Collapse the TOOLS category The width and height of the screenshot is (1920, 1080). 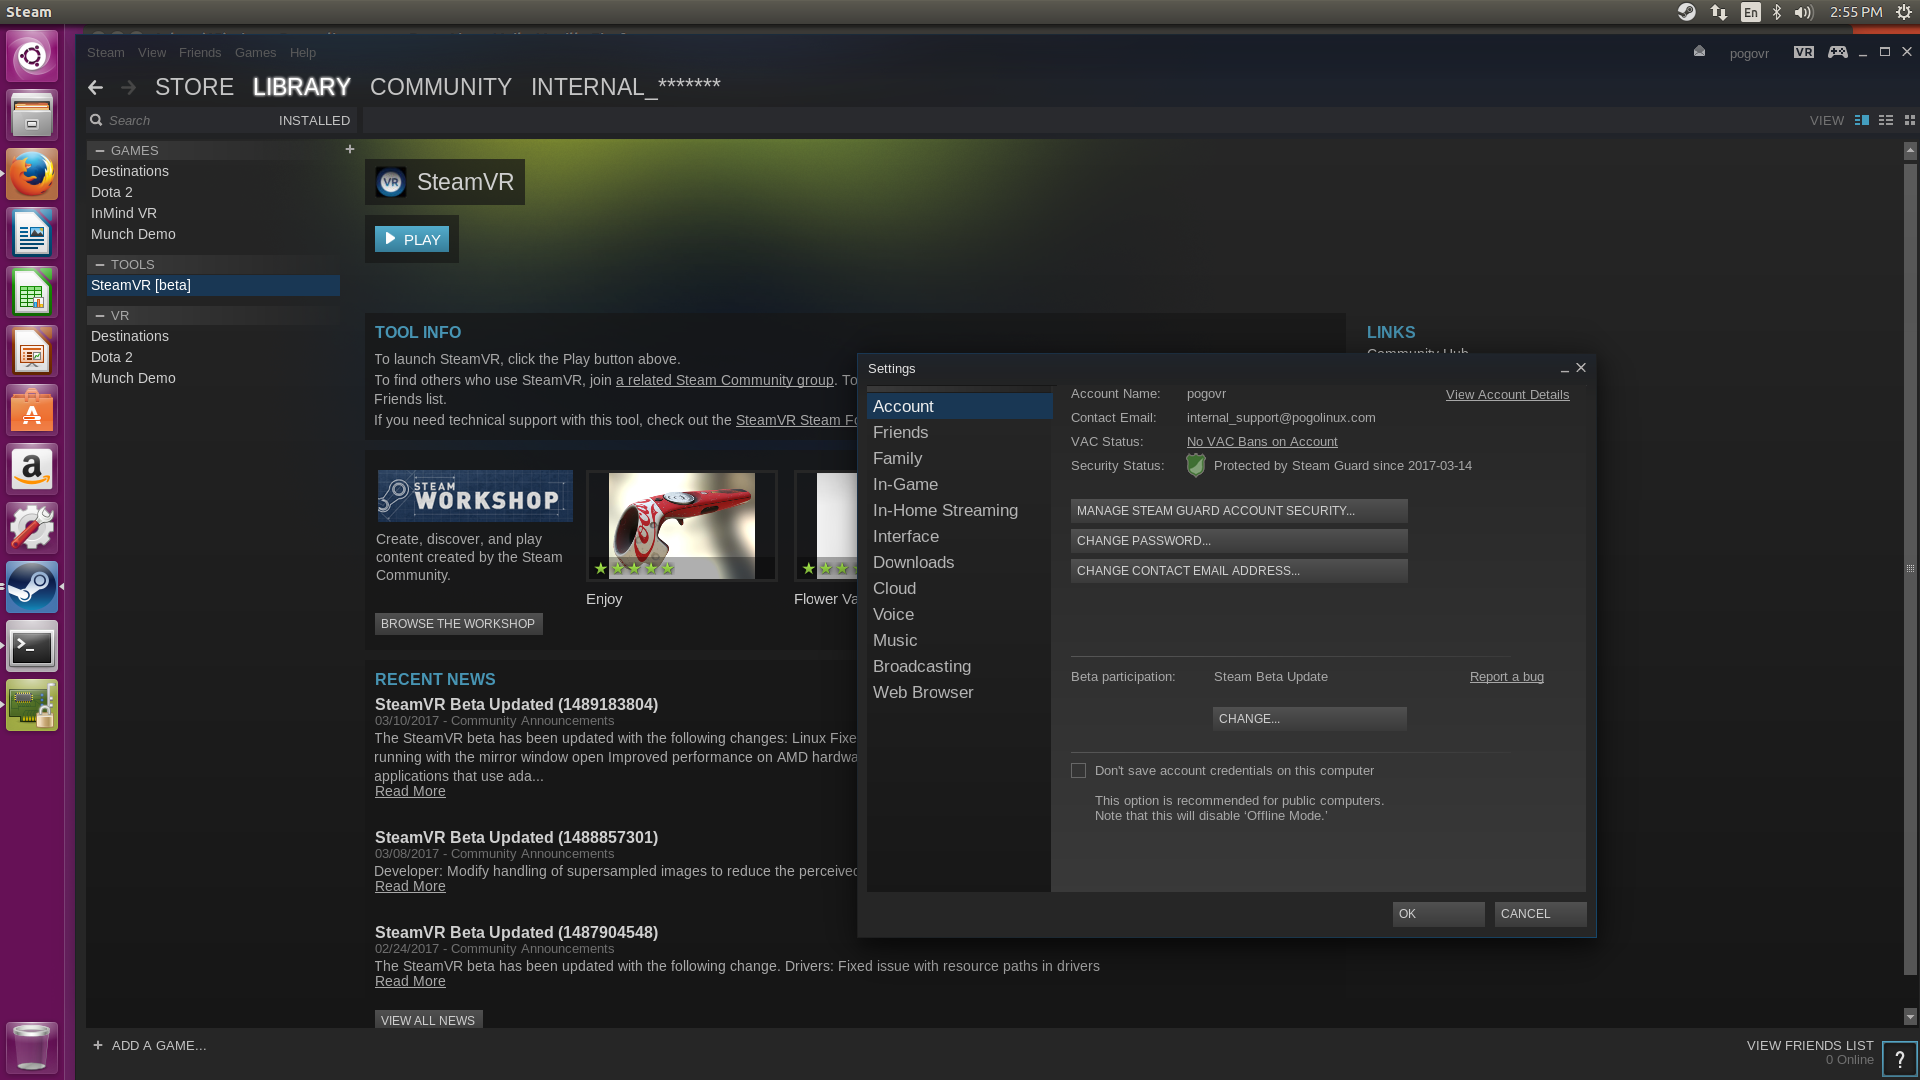[100, 265]
